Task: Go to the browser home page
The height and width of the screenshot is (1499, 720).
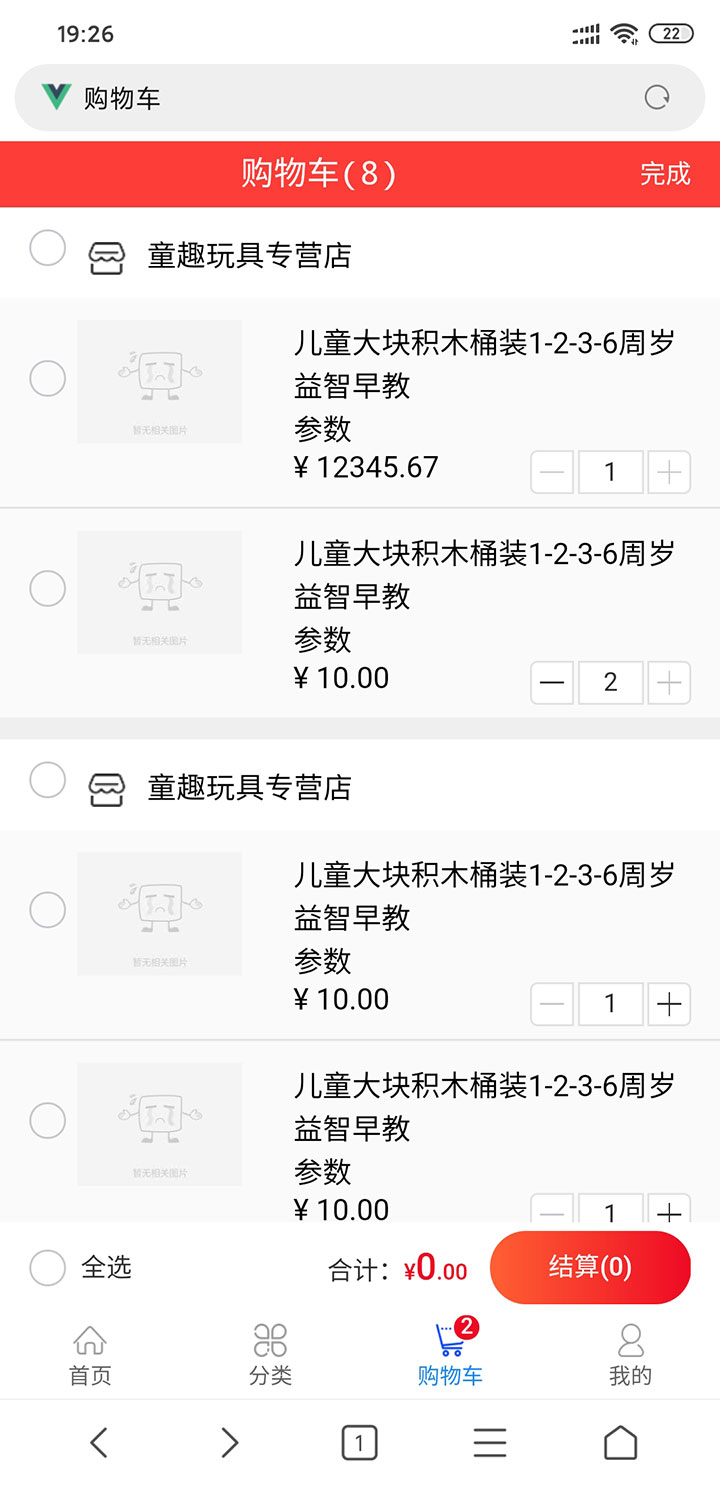Action: (x=620, y=1443)
